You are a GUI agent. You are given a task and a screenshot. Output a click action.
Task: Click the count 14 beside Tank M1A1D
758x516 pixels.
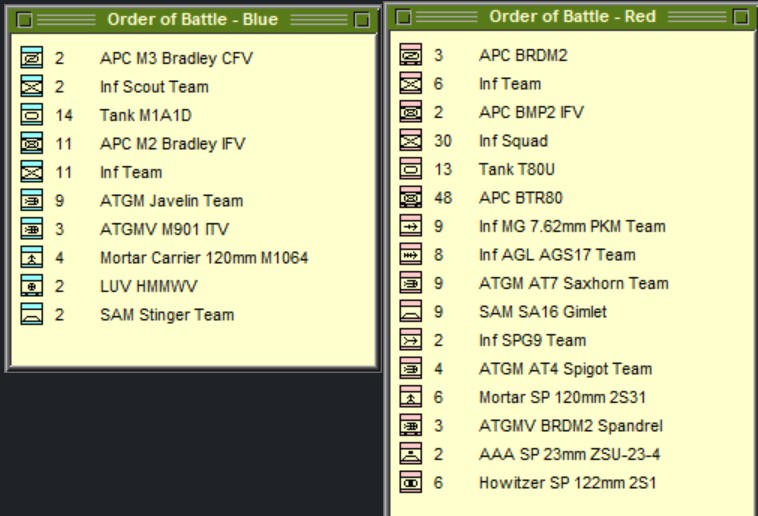click(x=64, y=115)
